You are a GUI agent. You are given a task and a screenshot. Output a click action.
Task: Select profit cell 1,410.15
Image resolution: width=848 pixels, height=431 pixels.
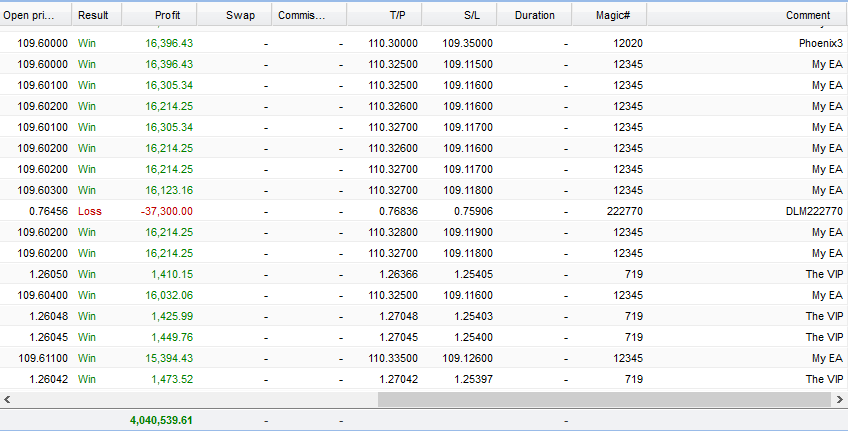pyautogui.click(x=172, y=274)
